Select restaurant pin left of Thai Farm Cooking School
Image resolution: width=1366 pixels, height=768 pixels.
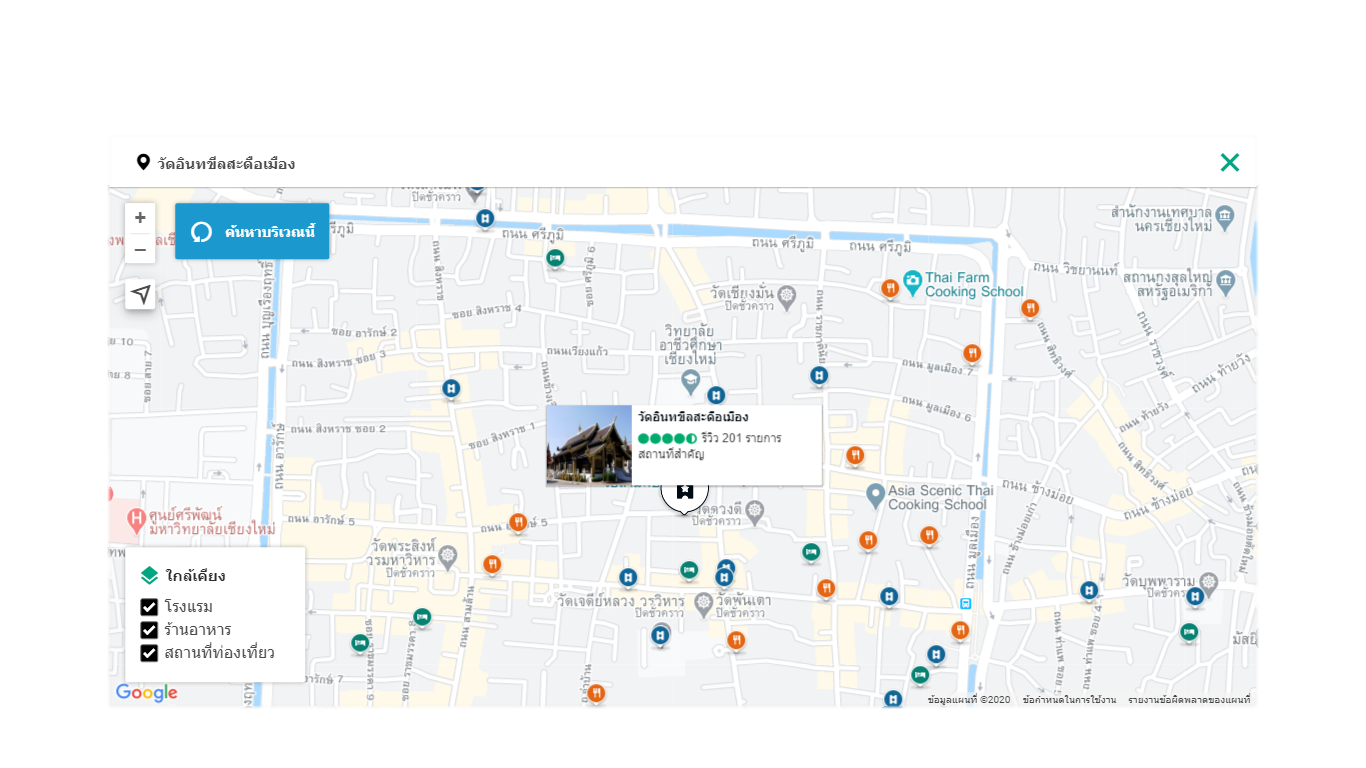[889, 289]
